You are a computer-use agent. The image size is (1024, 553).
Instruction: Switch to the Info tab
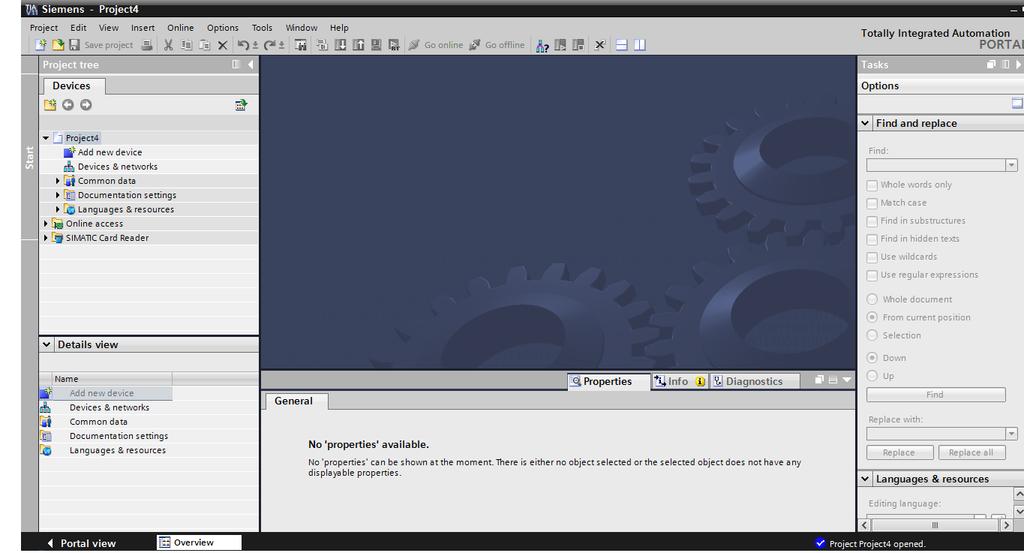(x=679, y=381)
